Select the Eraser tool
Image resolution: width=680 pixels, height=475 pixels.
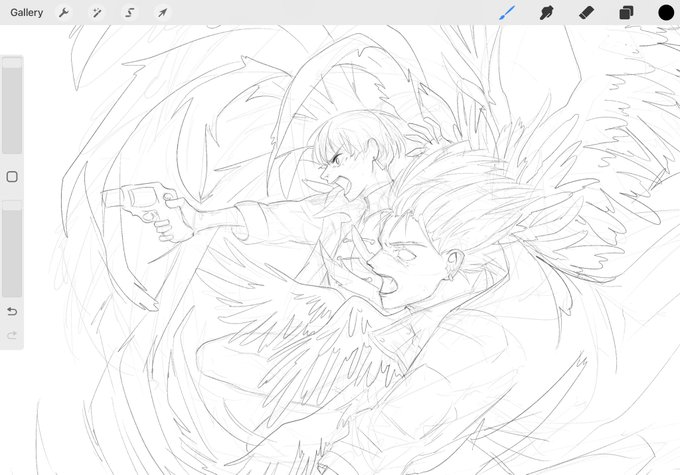[586, 13]
